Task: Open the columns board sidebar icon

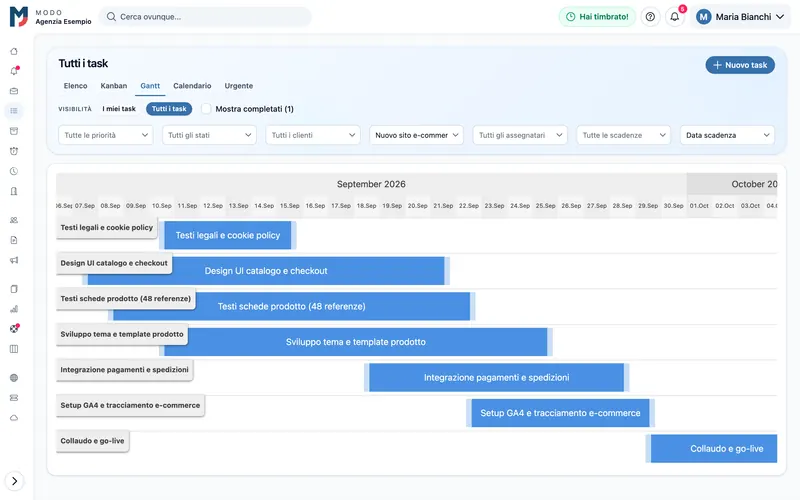Action: 14,349
